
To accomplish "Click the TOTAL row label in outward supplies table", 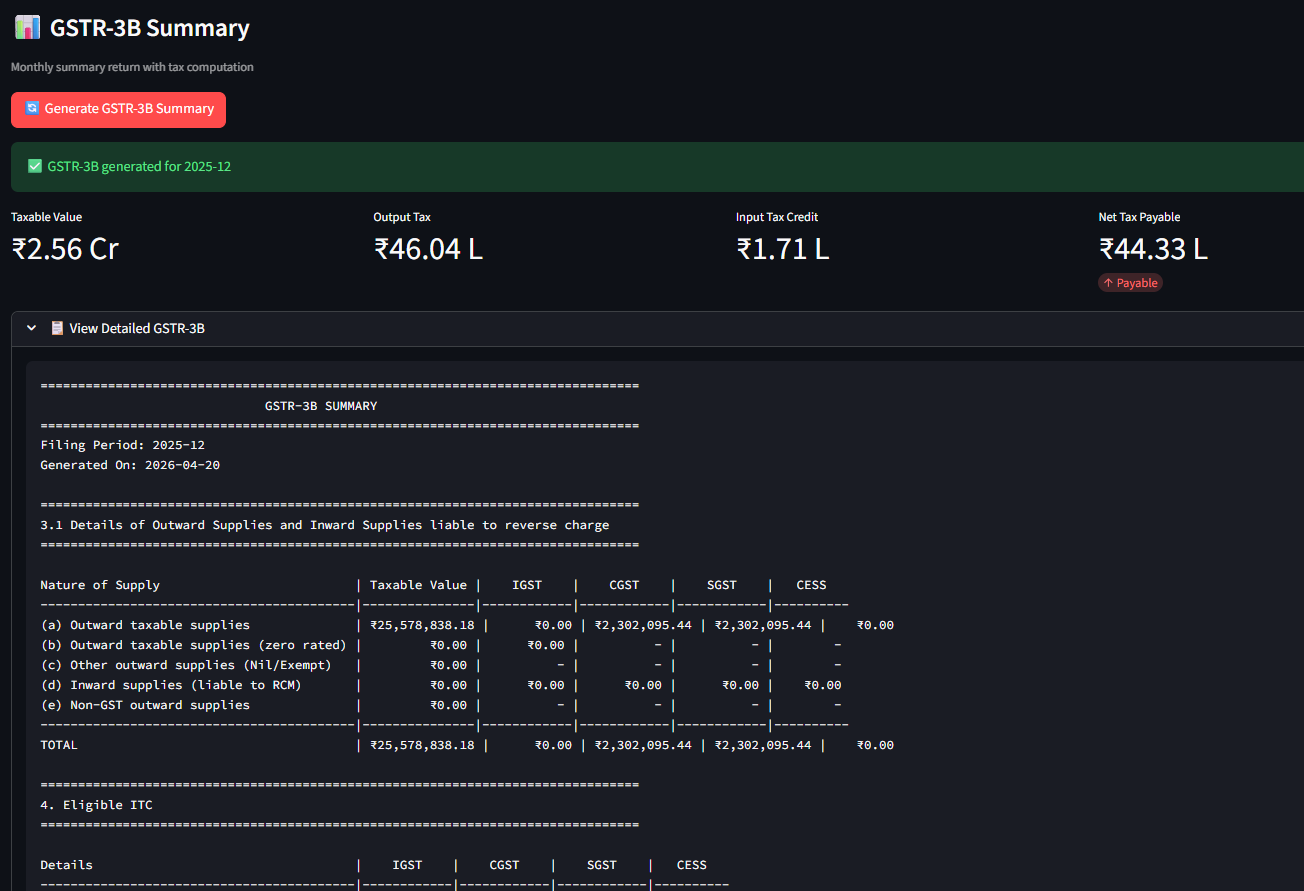I will click(59, 745).
